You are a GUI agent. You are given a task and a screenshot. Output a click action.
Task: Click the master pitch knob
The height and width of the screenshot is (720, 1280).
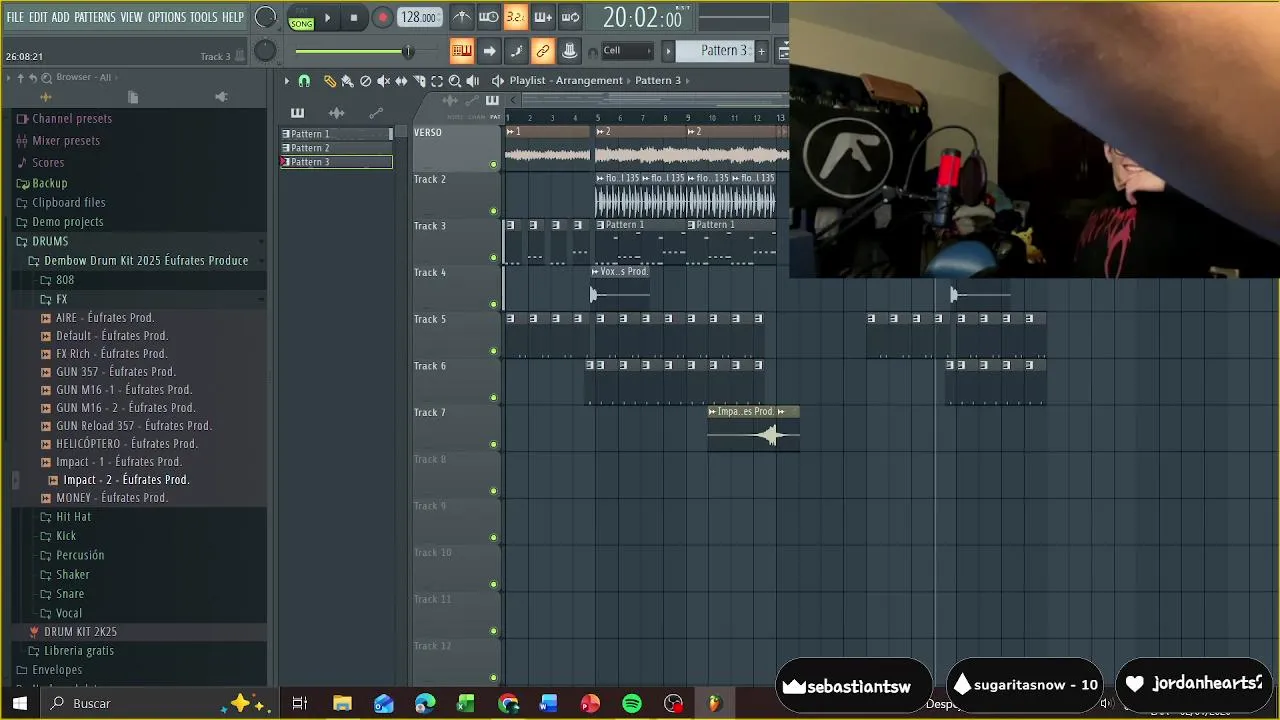click(265, 51)
